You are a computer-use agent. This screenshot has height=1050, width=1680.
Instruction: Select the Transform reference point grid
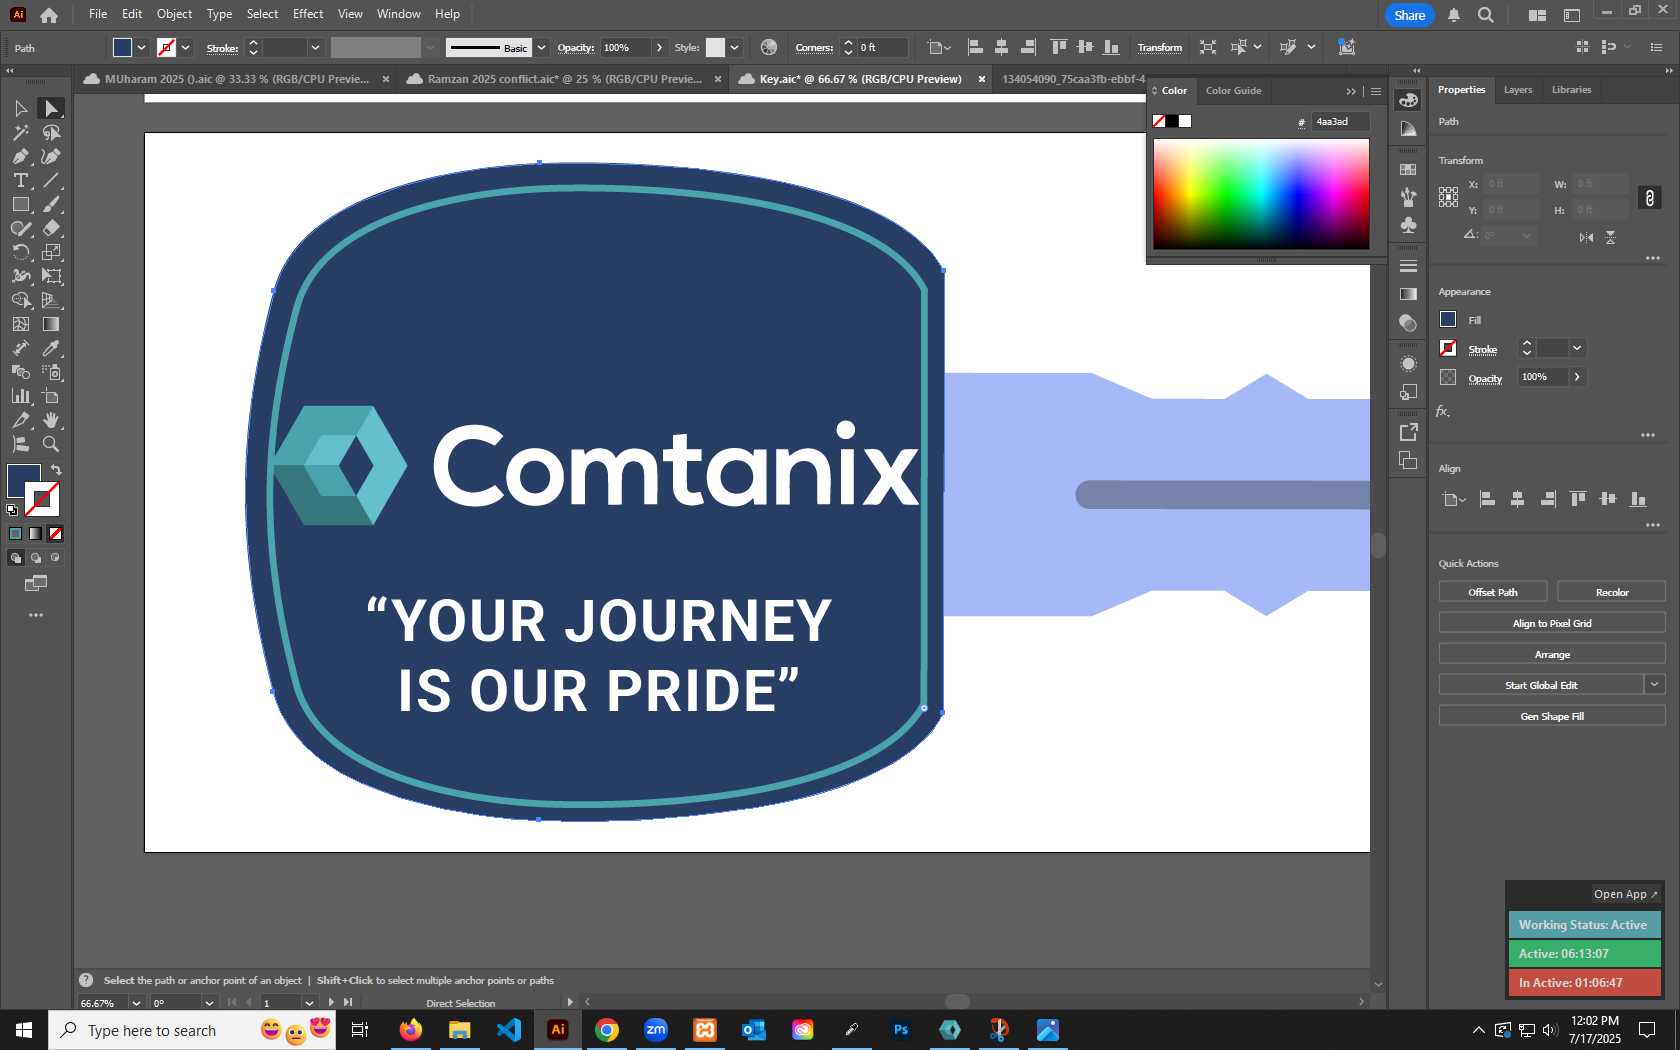click(x=1448, y=197)
